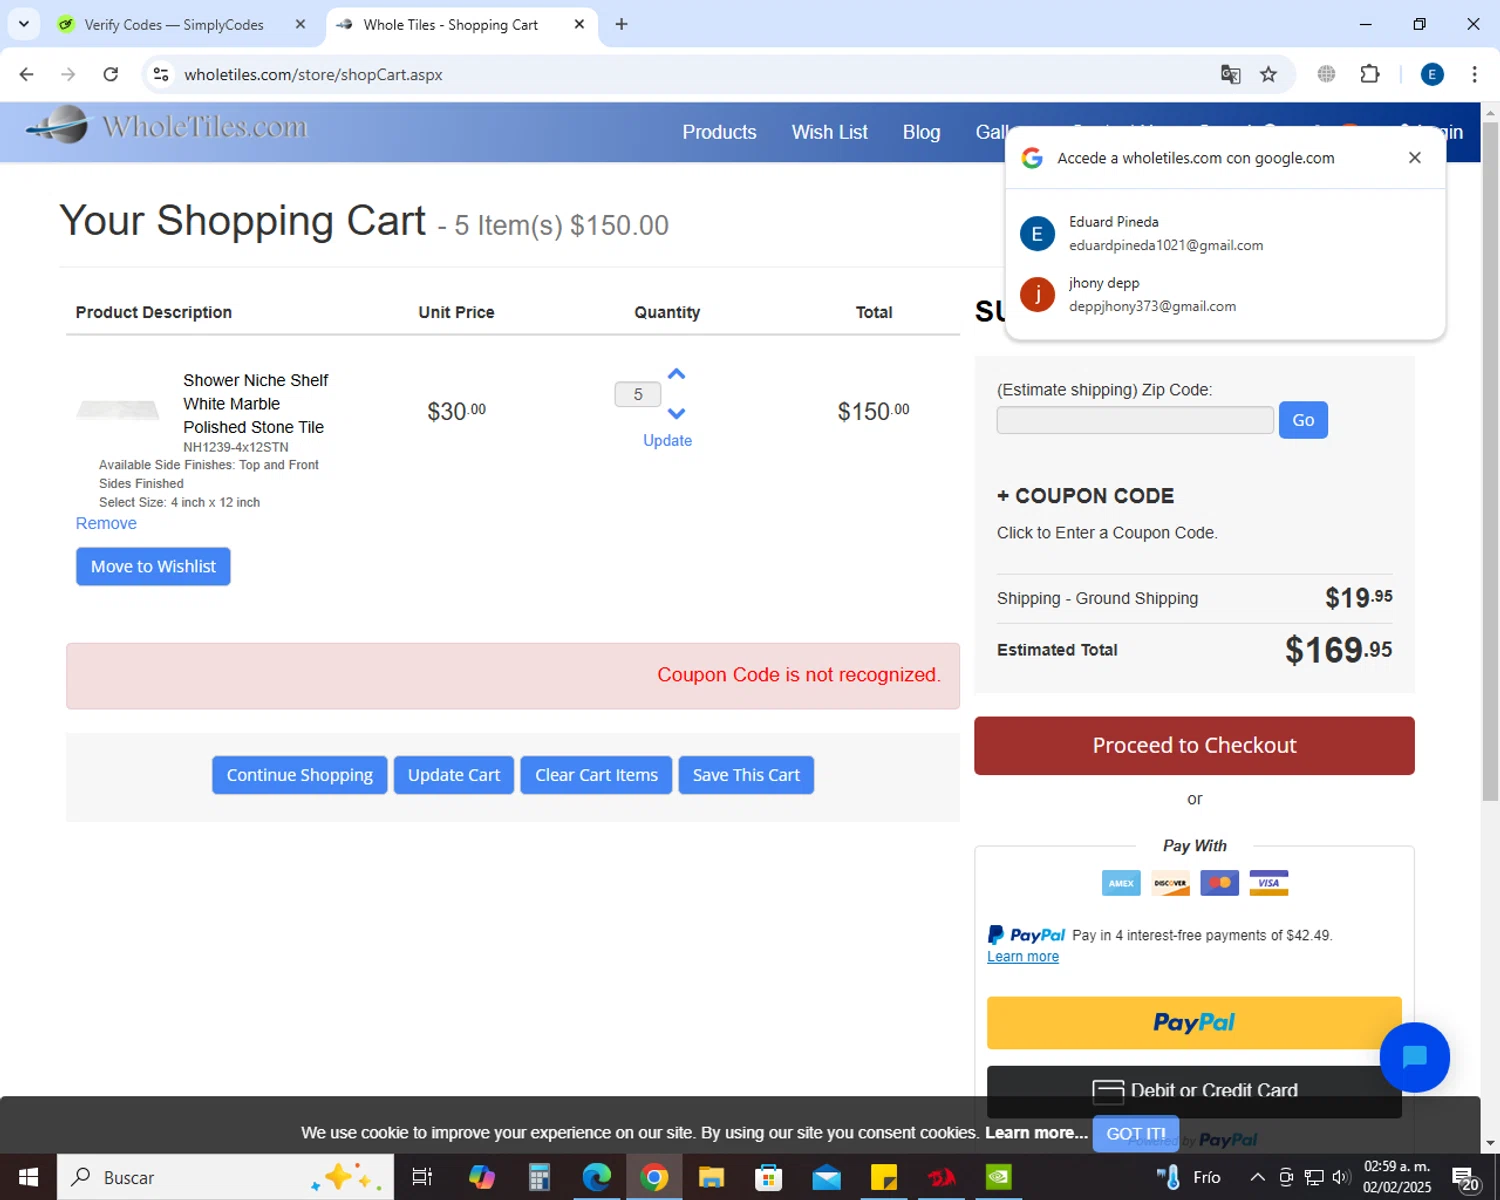
Task: Go back in browser history
Action: click(x=27, y=74)
